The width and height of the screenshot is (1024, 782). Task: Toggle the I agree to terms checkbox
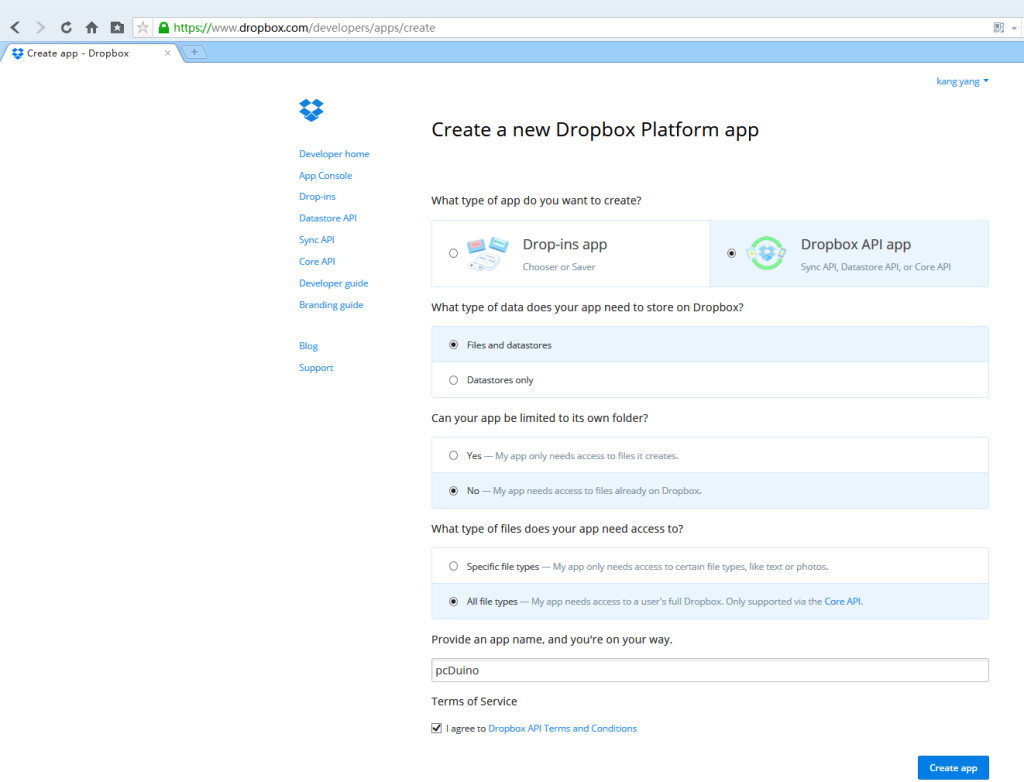(x=436, y=728)
